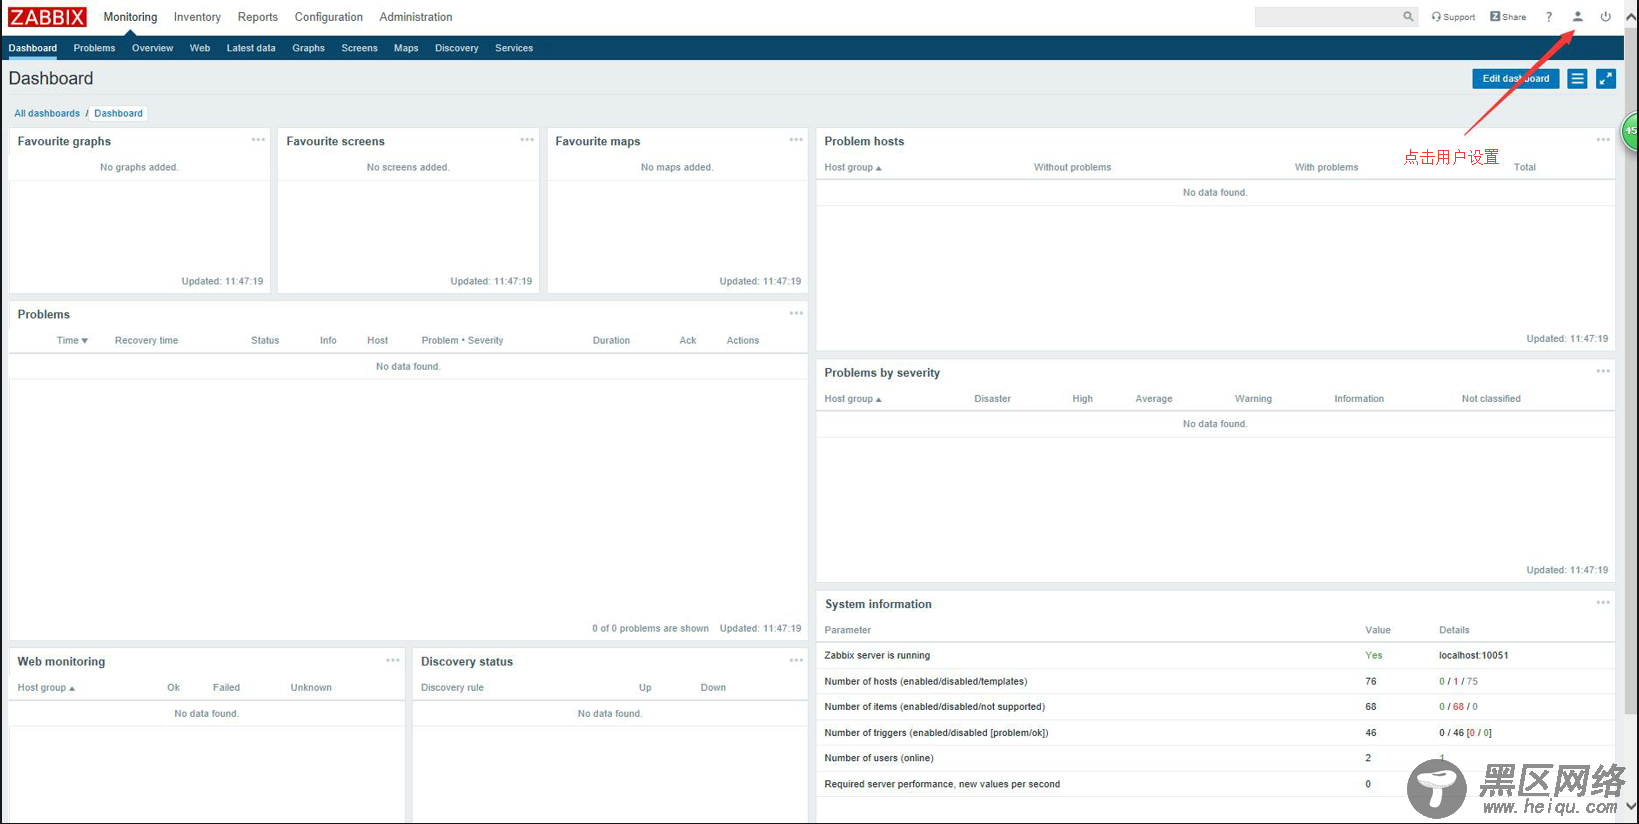Click the Zabbix logo
Image resolution: width=1639 pixels, height=824 pixels.
coord(47,17)
